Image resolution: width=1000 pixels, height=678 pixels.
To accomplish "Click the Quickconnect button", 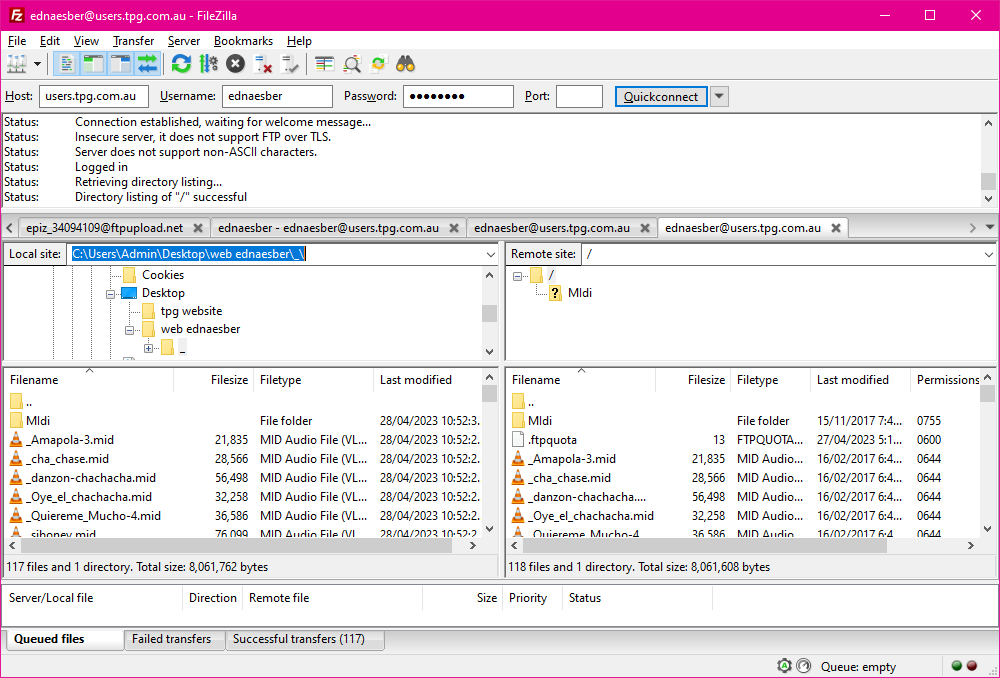I will tap(661, 96).
